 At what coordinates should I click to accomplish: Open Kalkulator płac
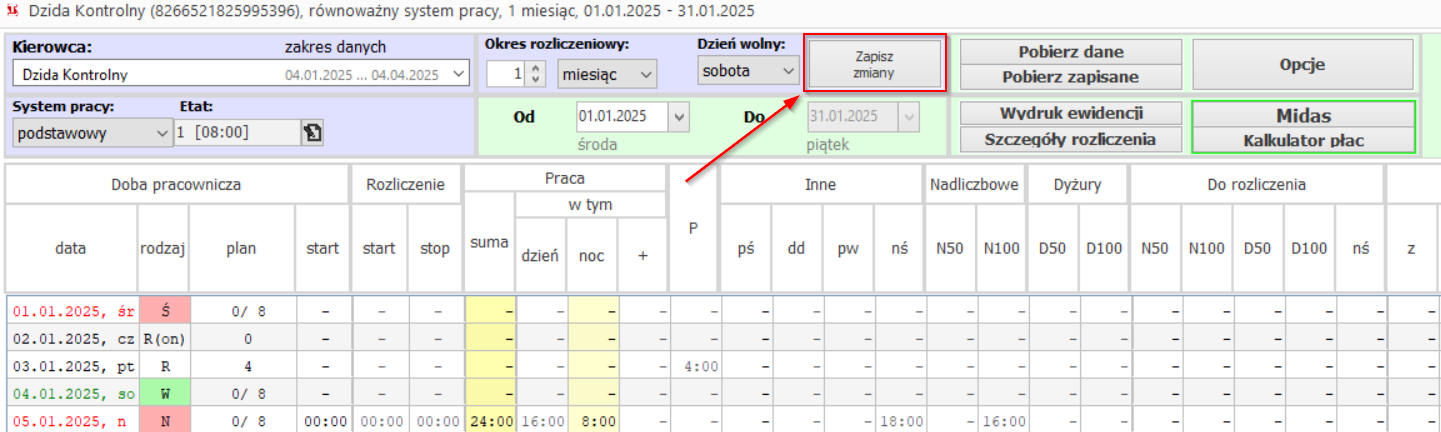pyautogui.click(x=1303, y=140)
